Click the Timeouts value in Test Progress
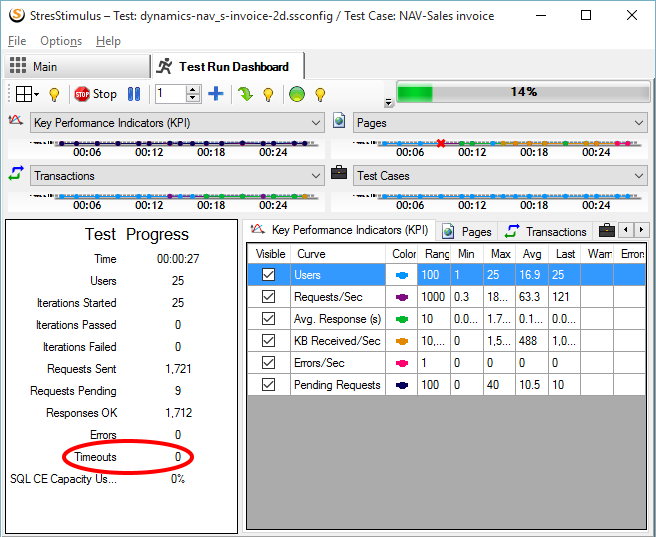This screenshot has height=537, width=656. (178, 457)
